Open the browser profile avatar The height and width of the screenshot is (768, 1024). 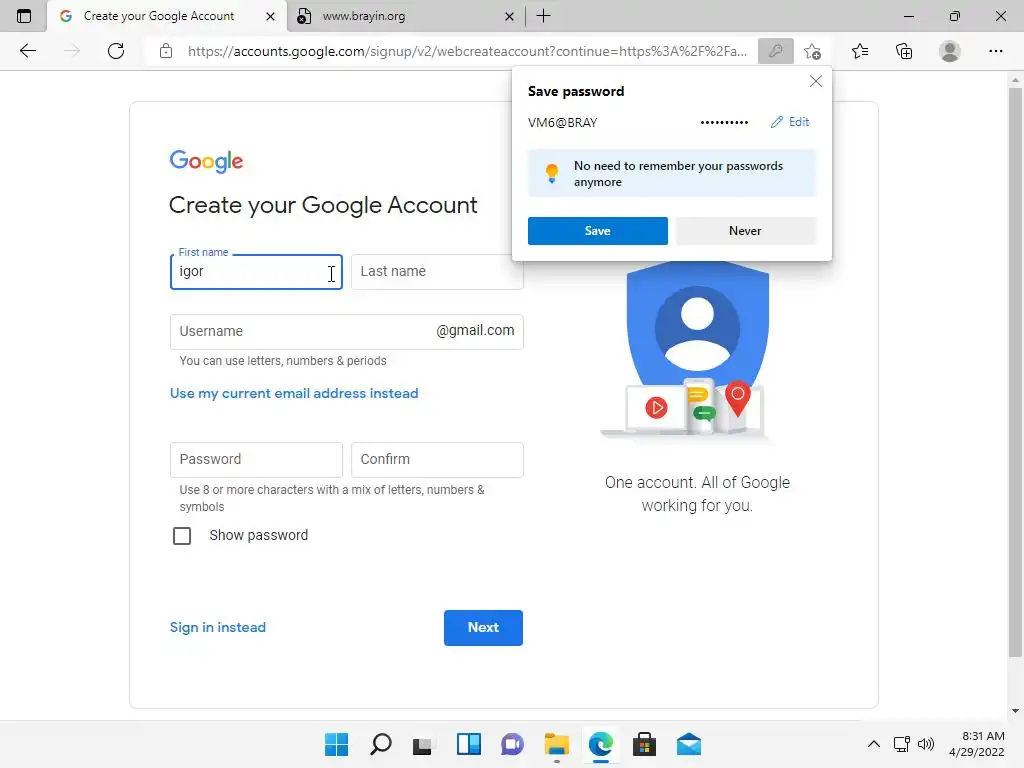point(950,51)
